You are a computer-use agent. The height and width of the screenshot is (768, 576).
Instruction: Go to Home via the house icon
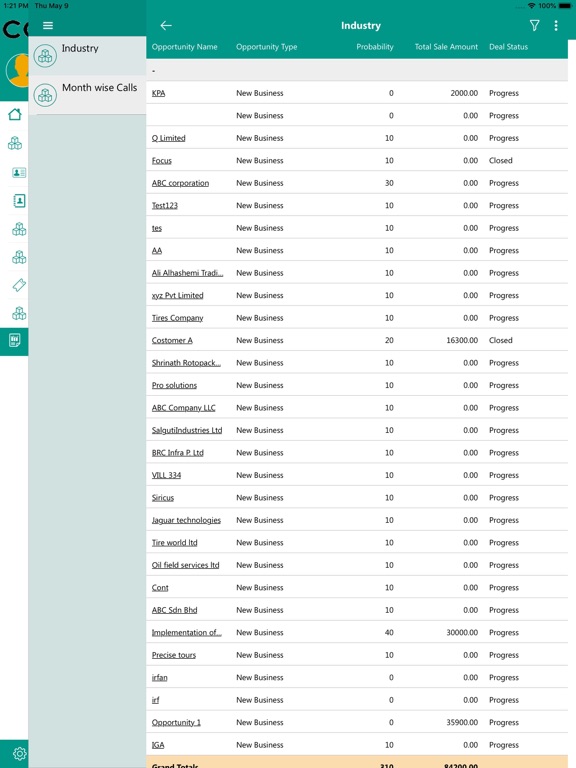15,114
